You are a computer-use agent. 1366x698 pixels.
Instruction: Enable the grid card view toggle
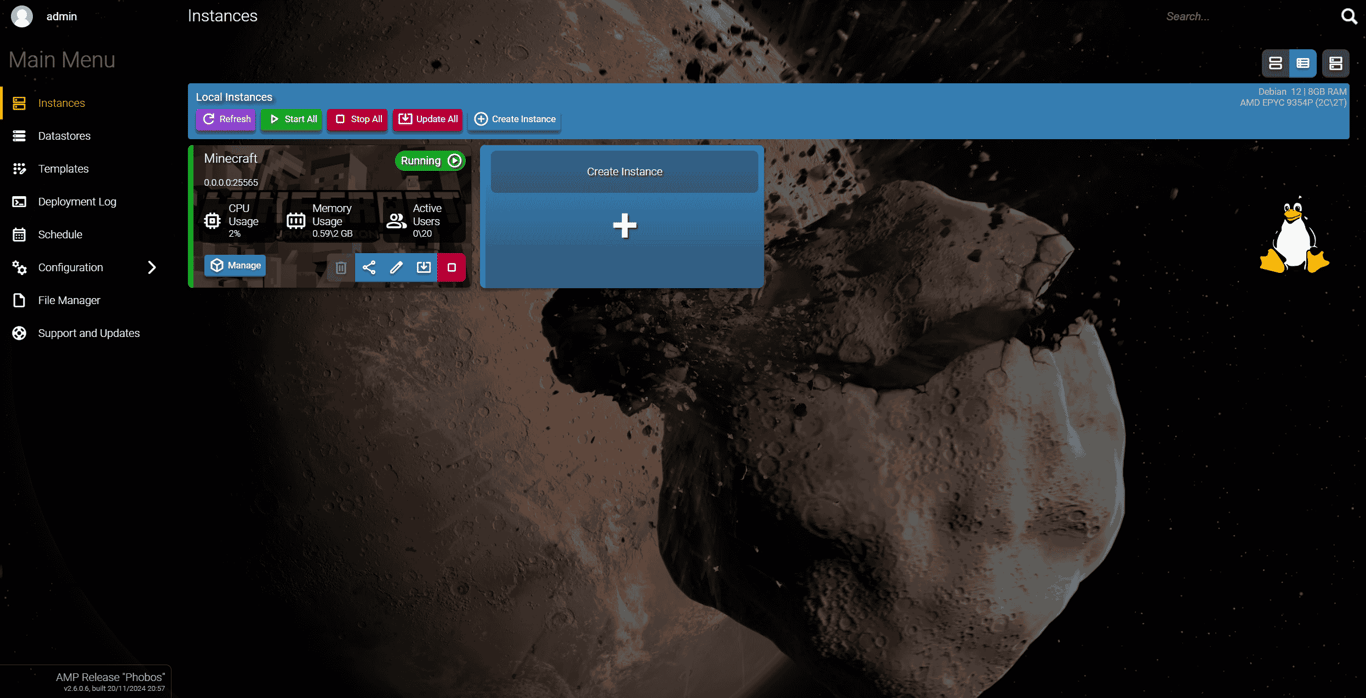click(1336, 63)
